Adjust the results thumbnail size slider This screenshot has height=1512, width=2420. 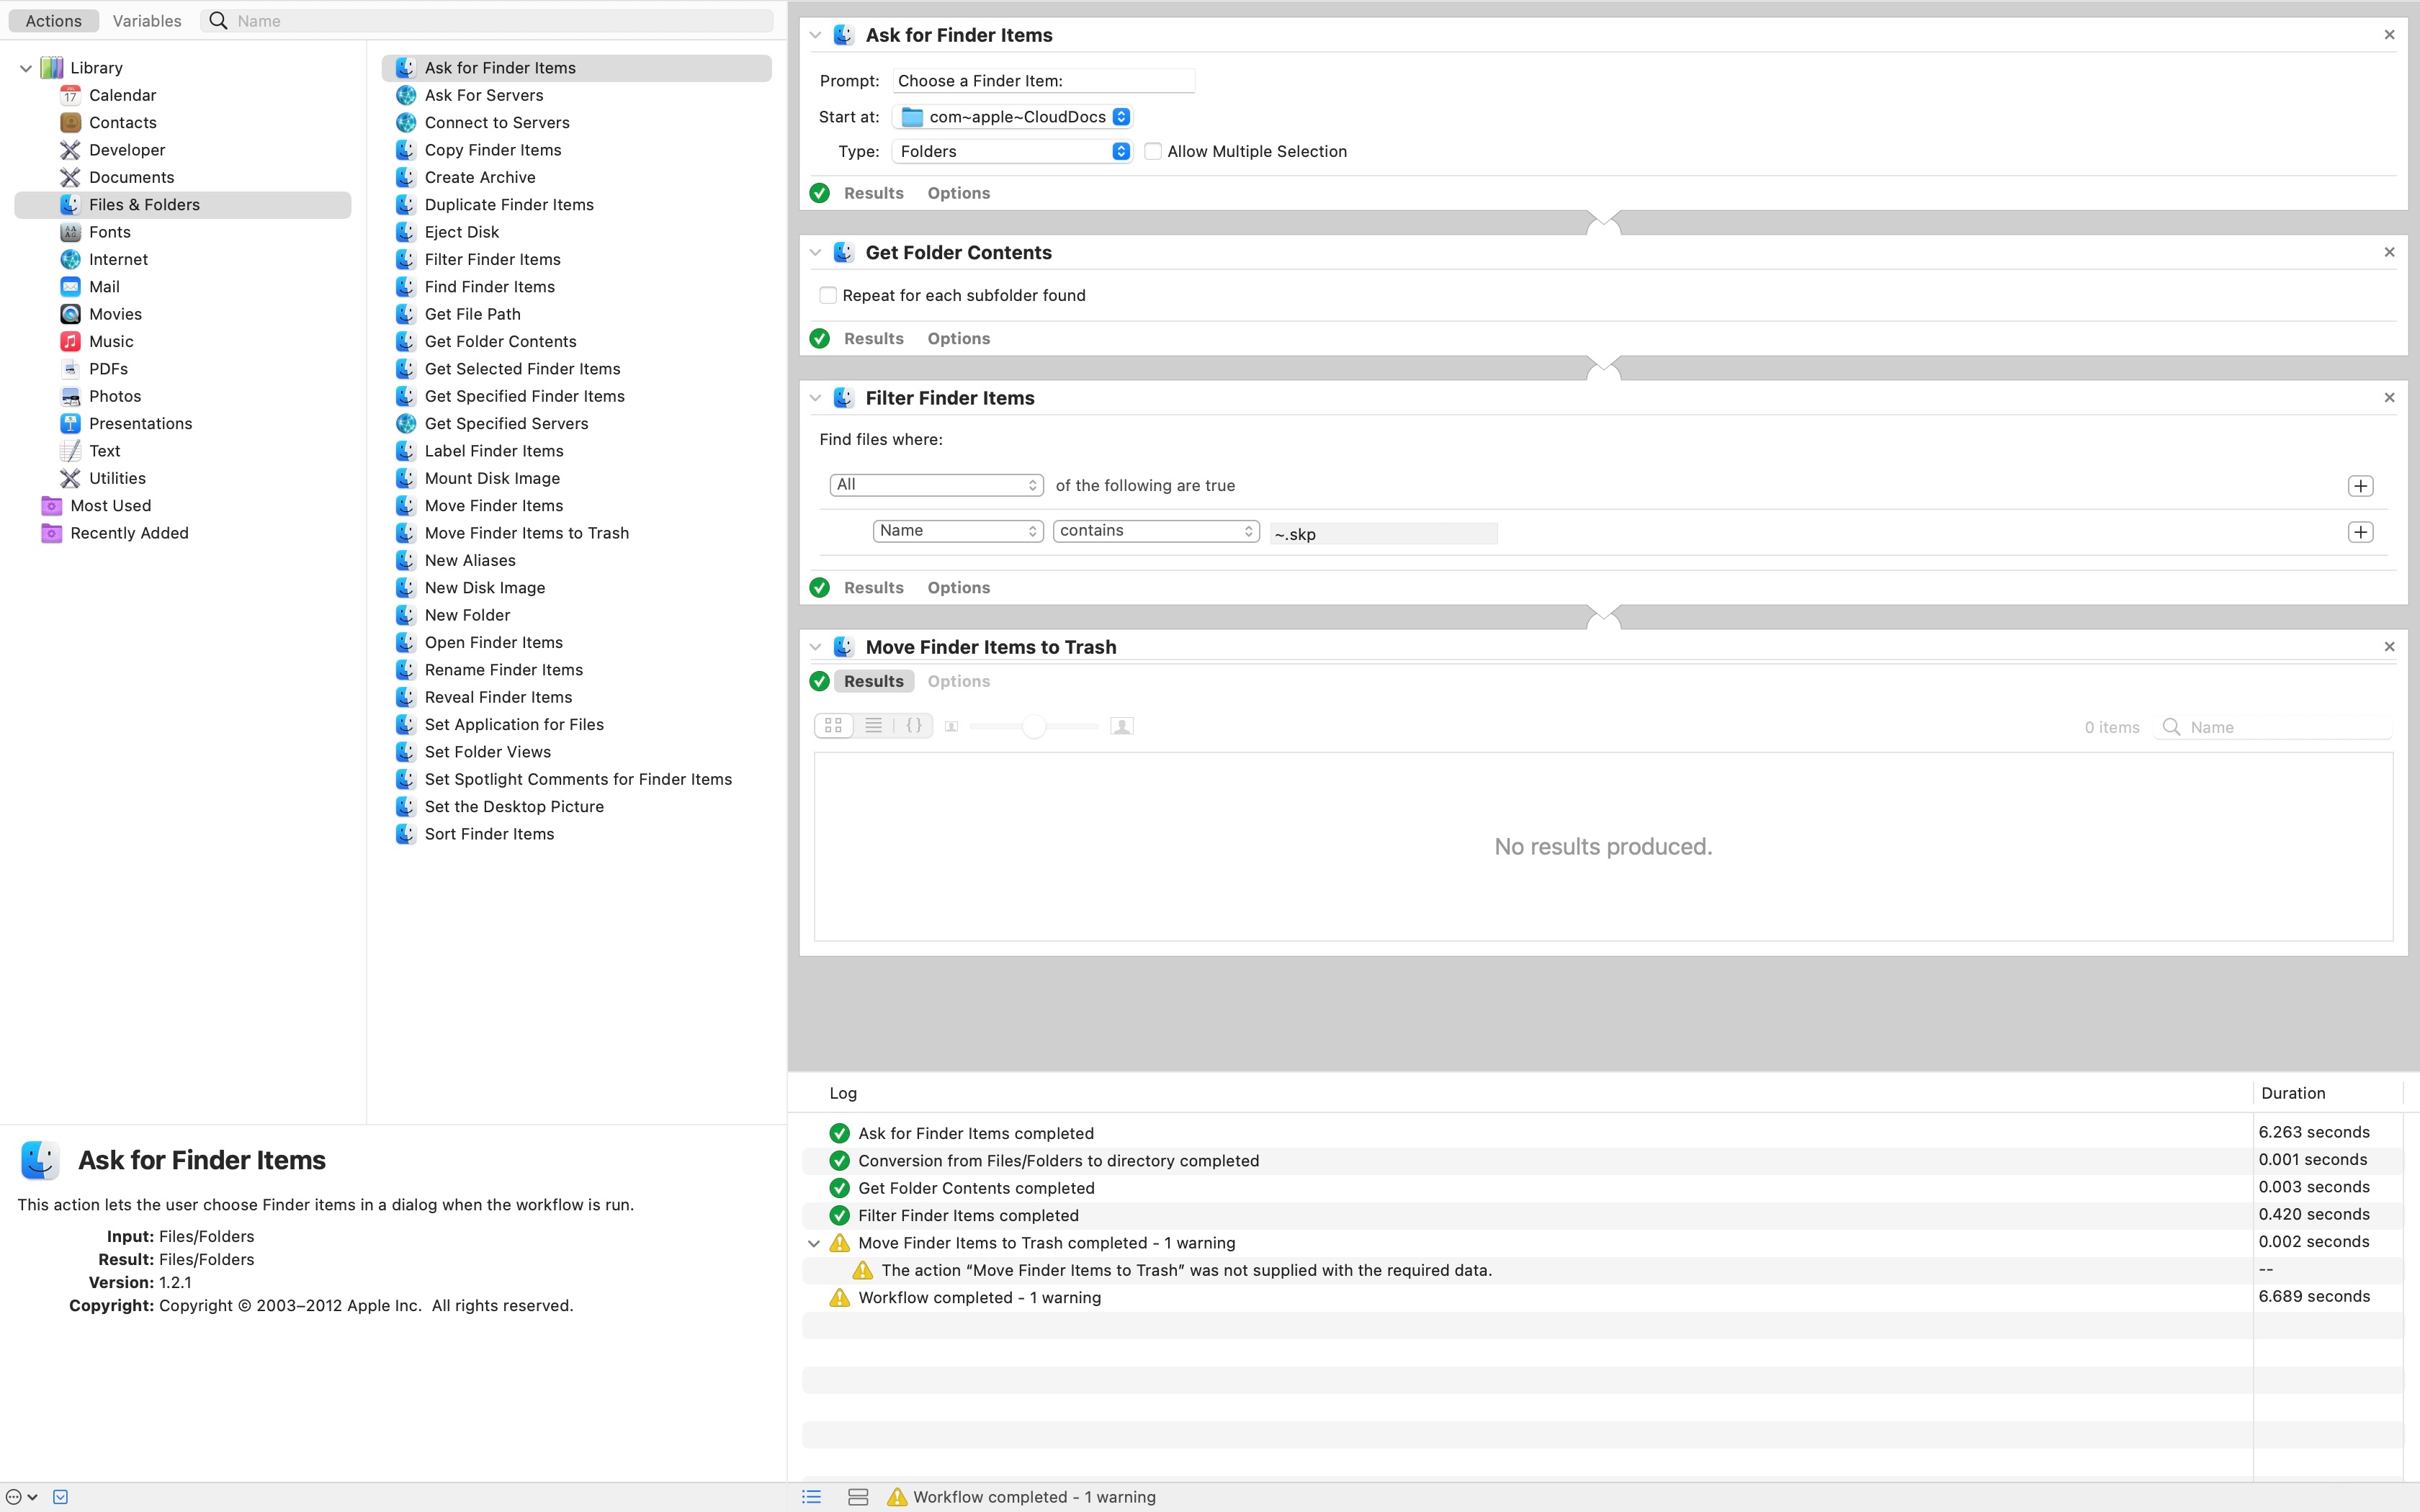coord(1034,727)
